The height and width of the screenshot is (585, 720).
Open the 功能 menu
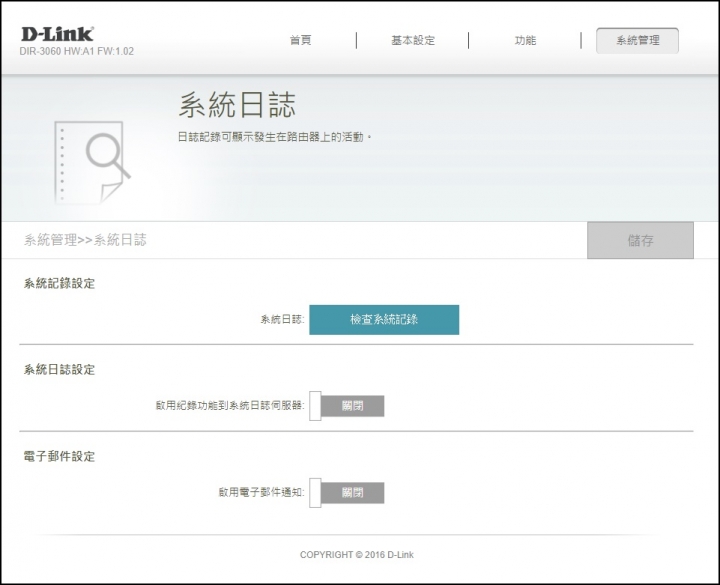pos(525,40)
